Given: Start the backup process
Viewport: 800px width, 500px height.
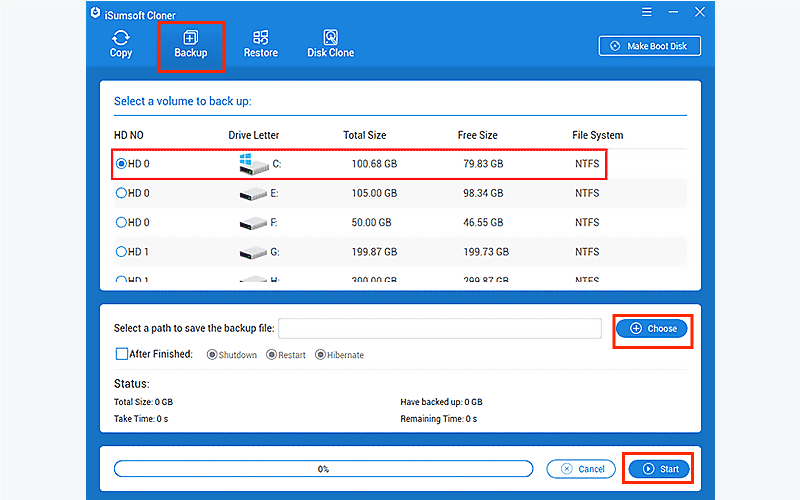Looking at the screenshot, I should click(x=659, y=468).
